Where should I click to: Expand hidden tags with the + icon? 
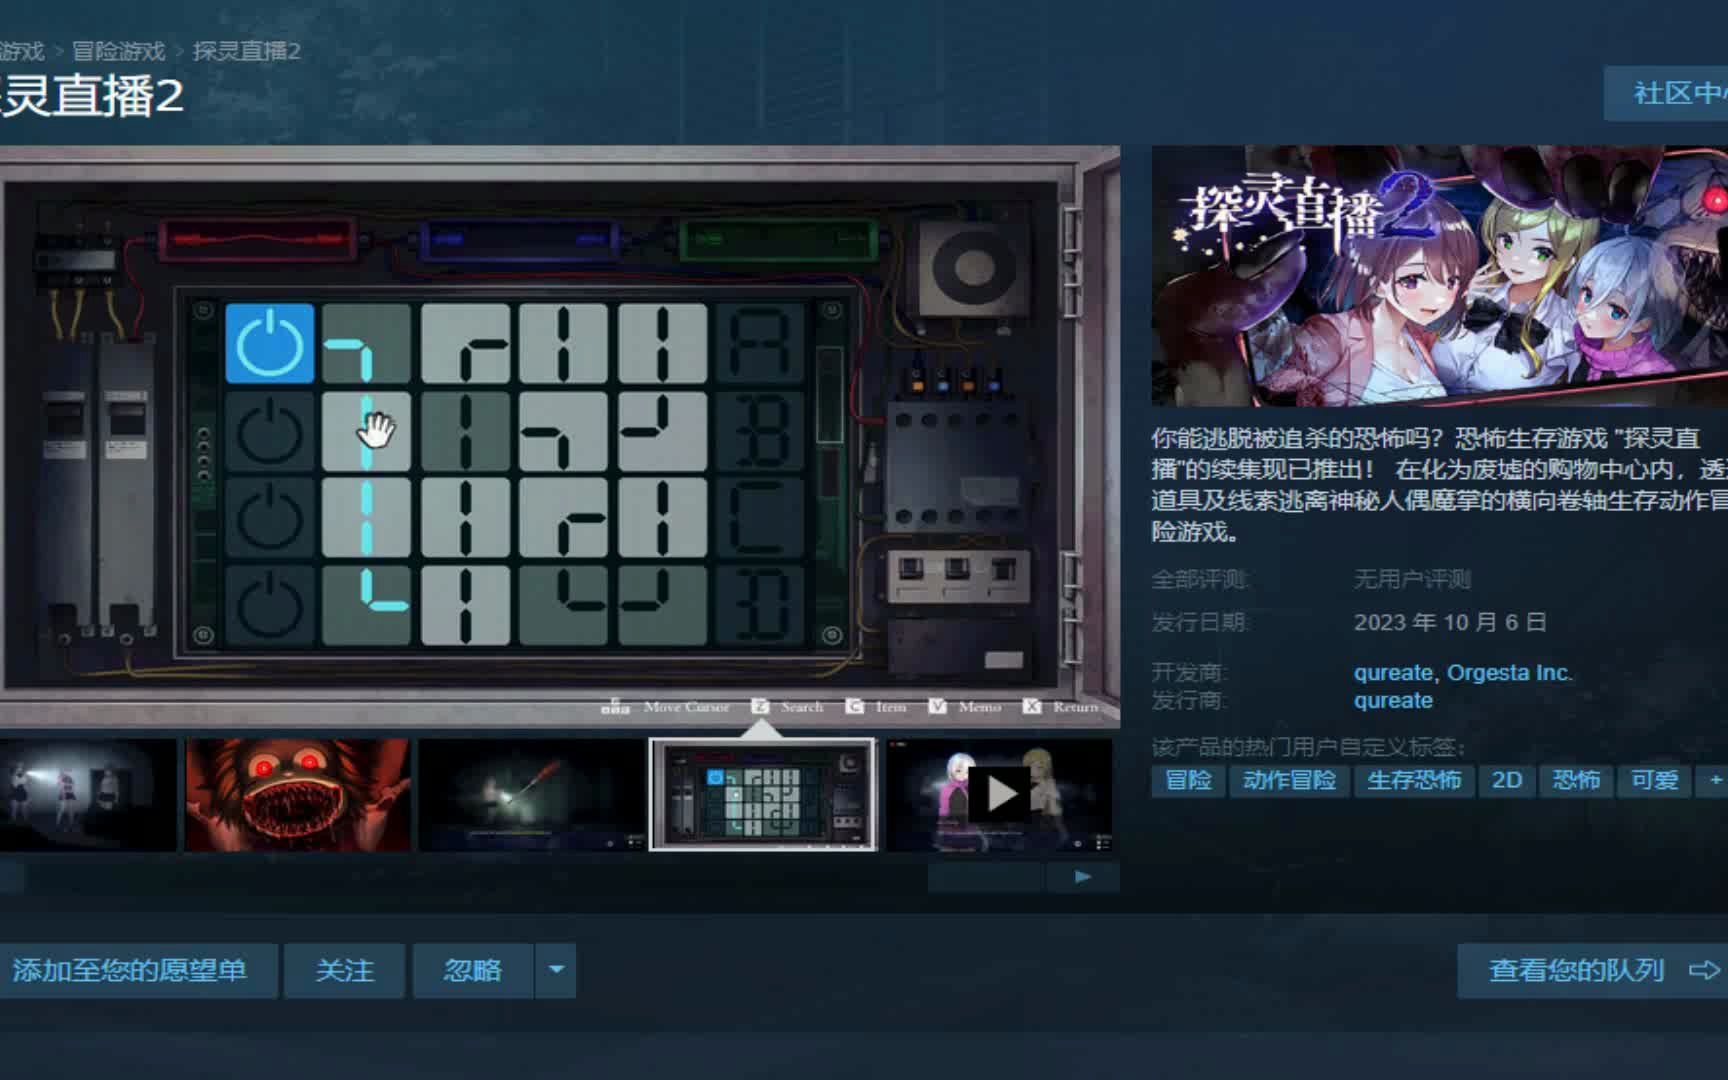[x=1716, y=781]
